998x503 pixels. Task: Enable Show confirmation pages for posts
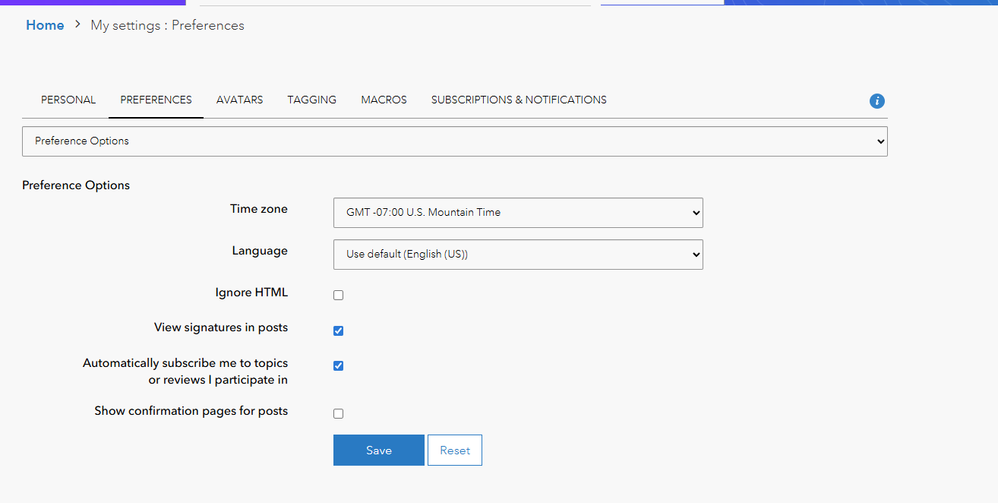338,413
